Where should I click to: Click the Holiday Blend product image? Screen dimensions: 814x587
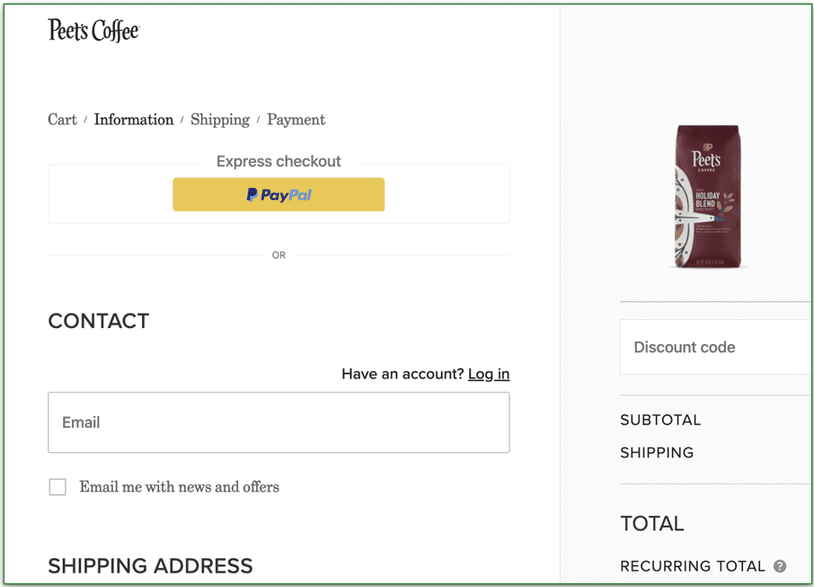tap(707, 196)
